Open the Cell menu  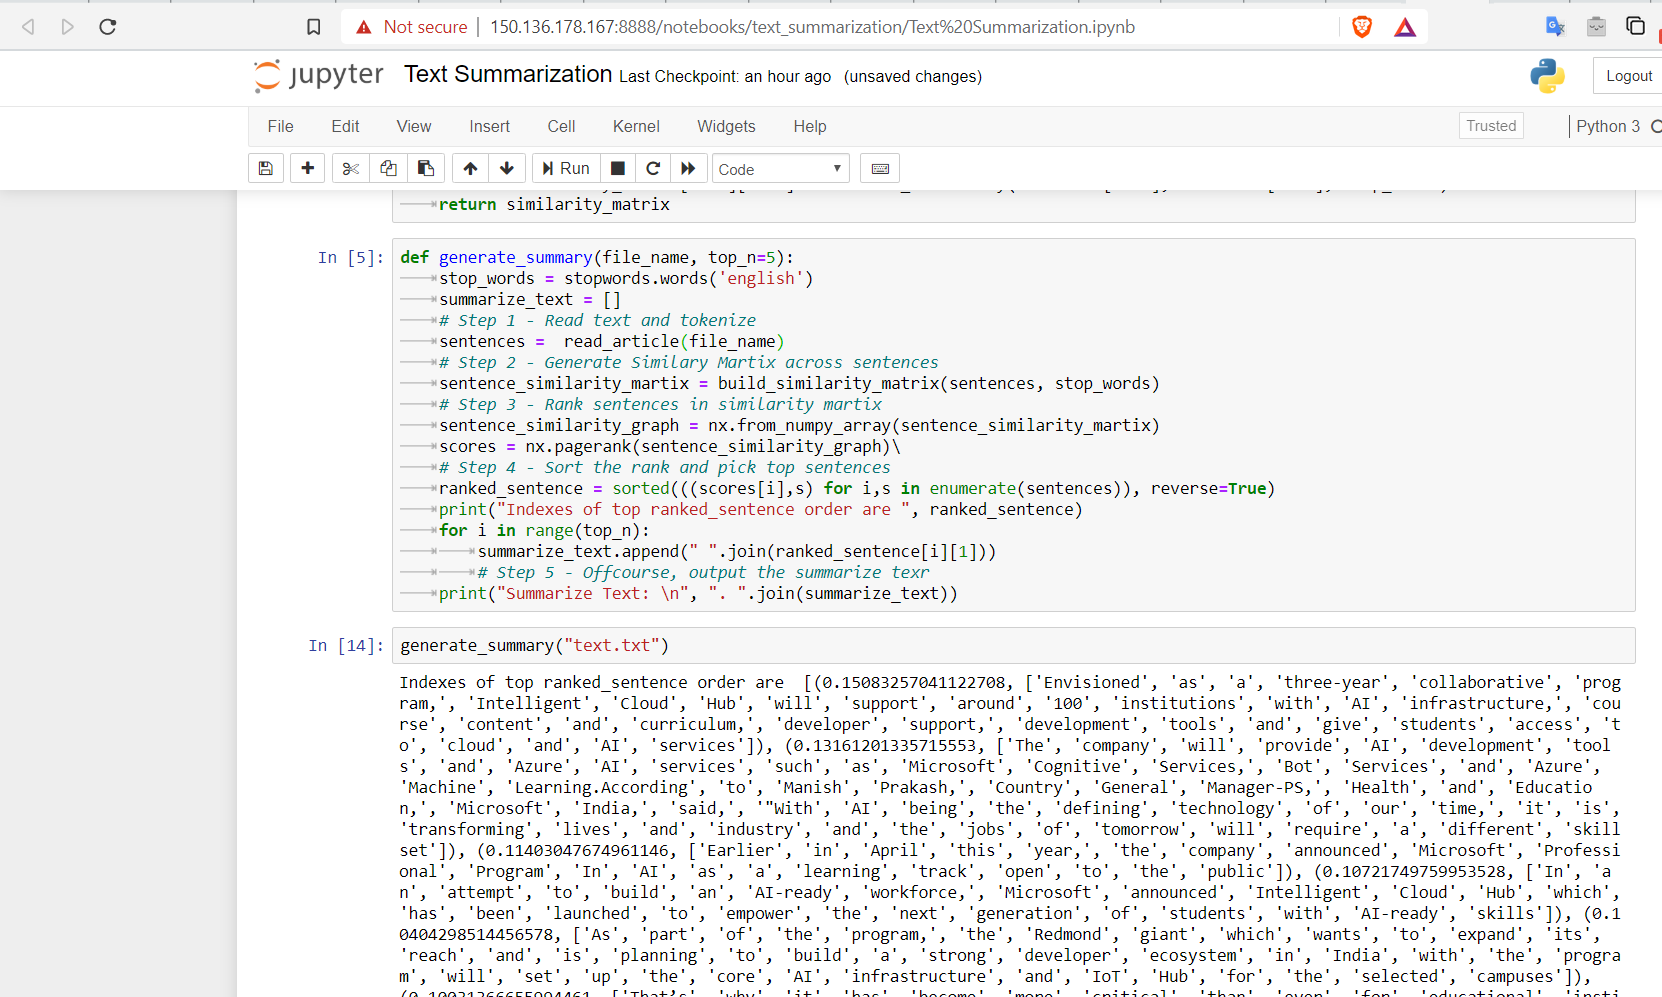(561, 126)
